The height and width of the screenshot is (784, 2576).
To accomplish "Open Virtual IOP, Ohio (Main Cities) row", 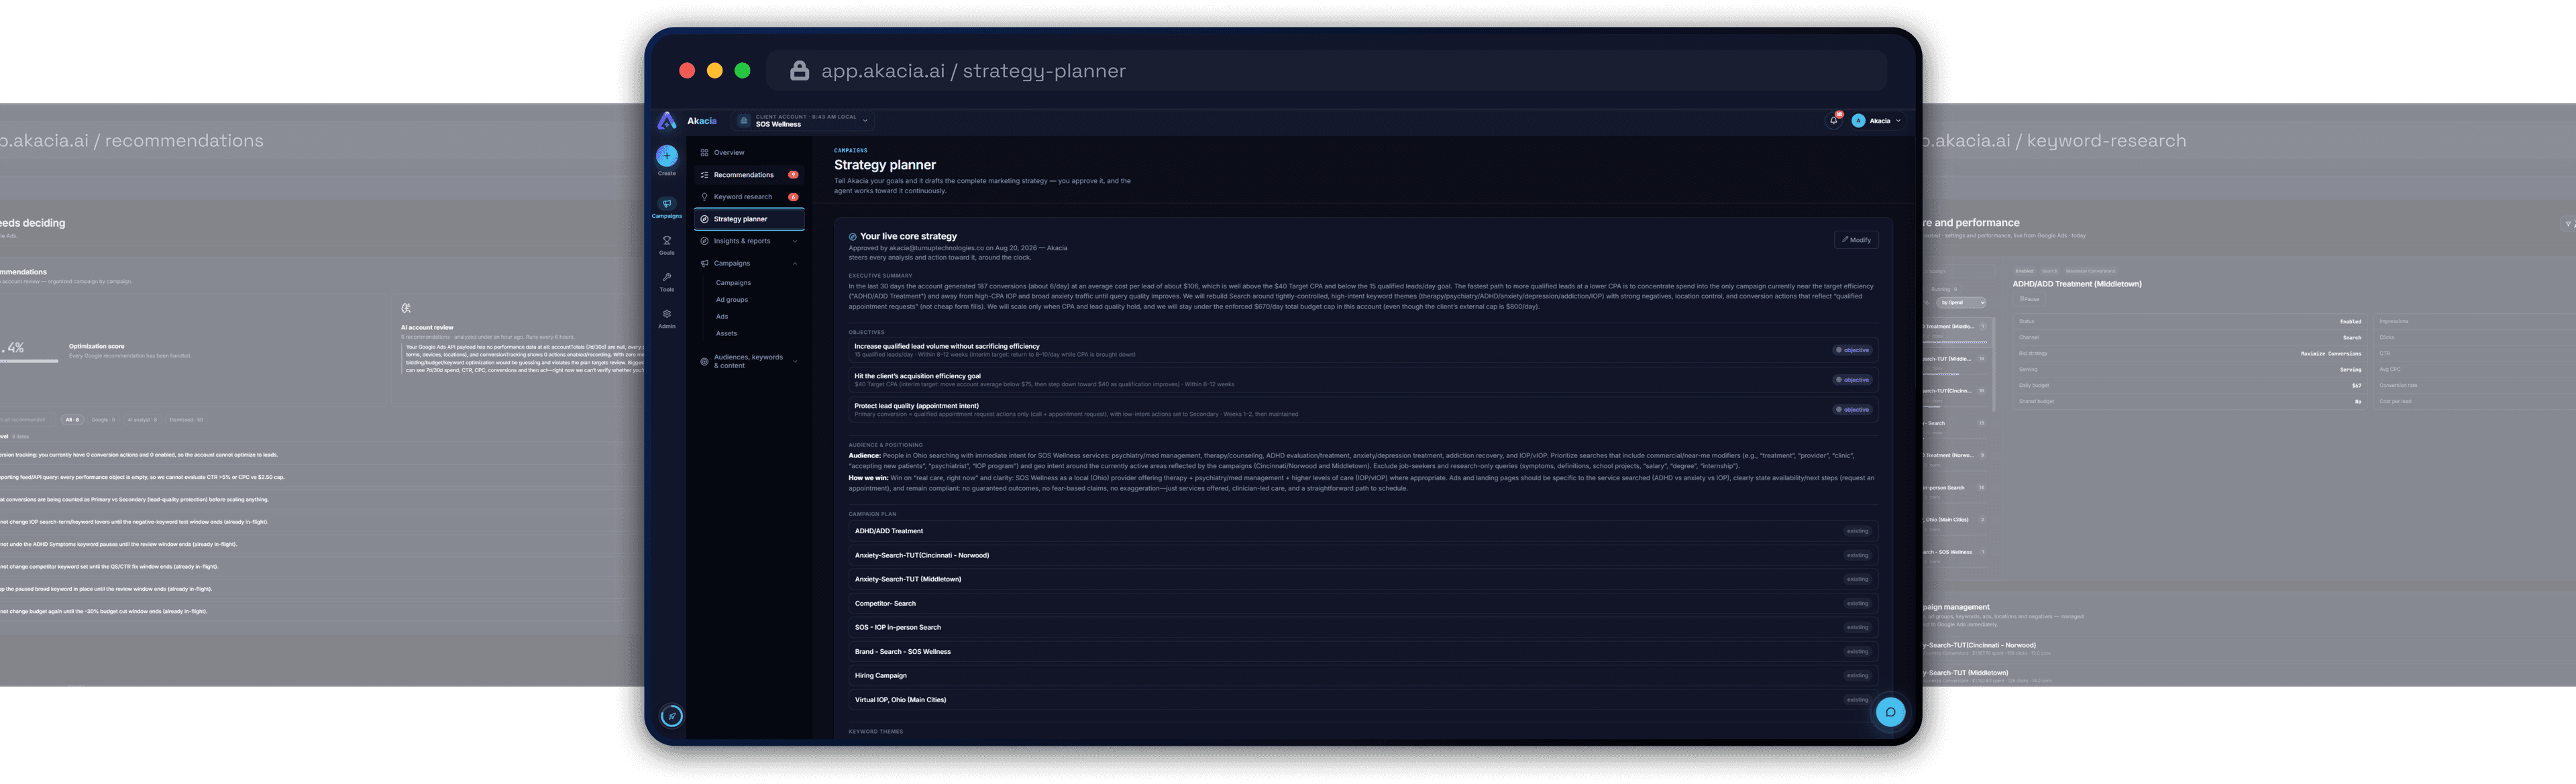I will click(1363, 700).
